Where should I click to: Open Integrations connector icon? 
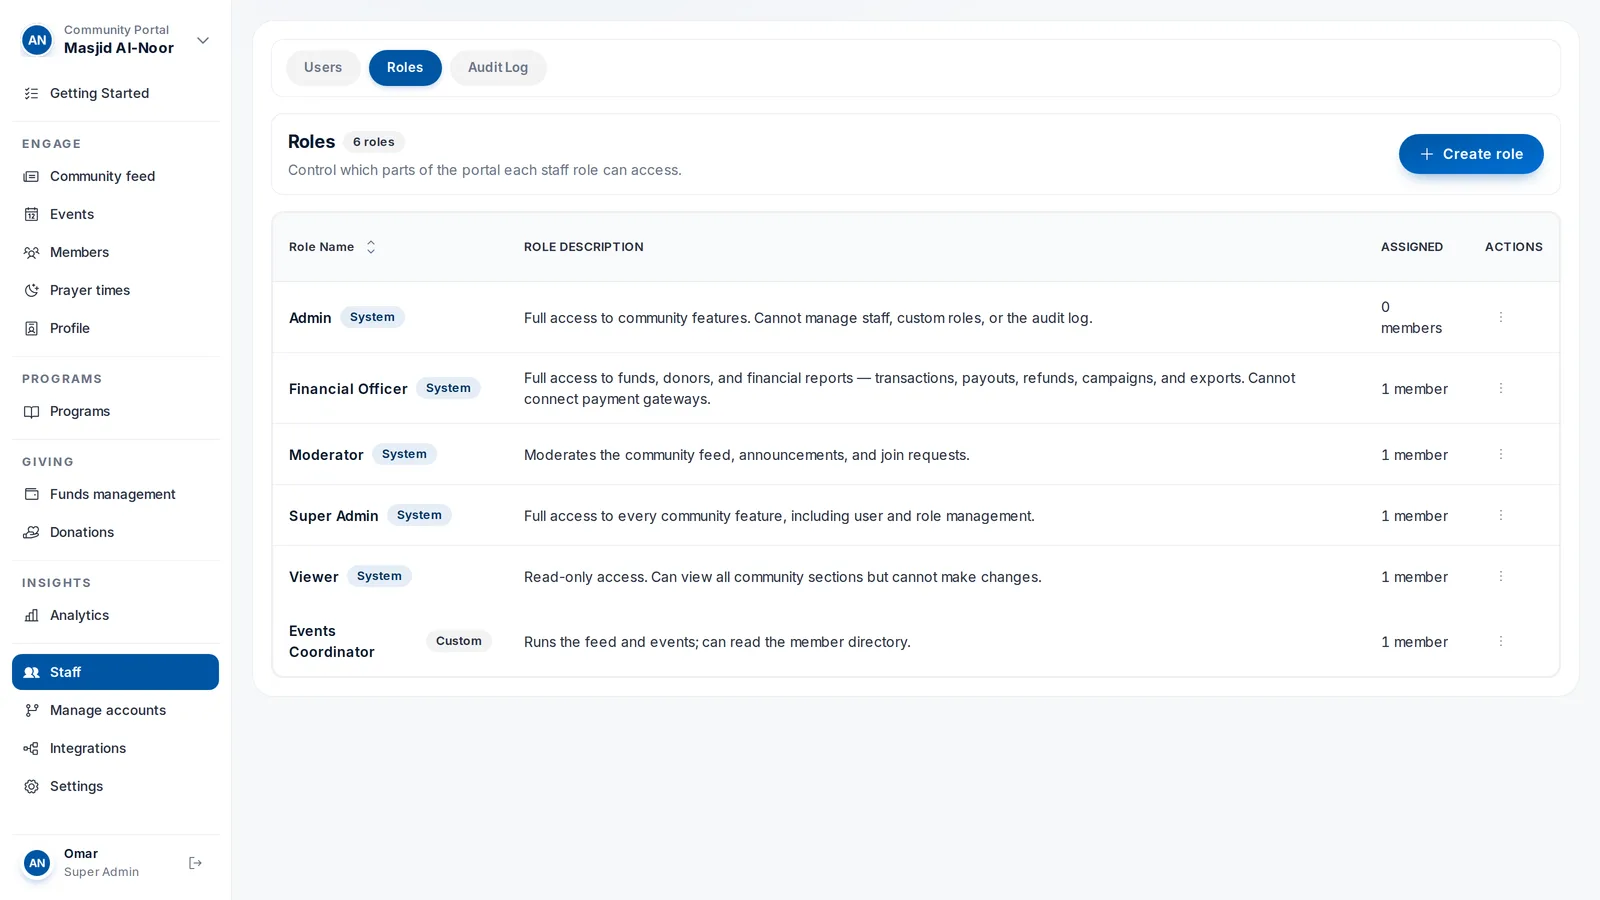31,748
